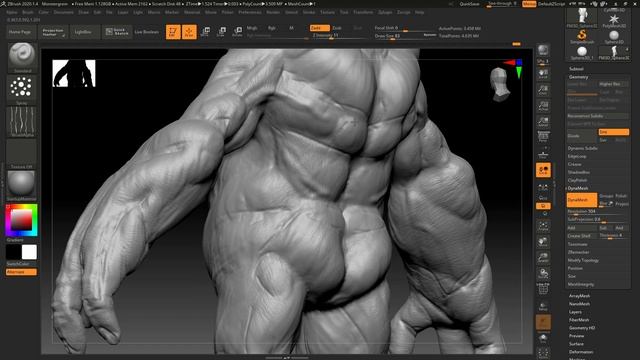640x360 pixels.
Task: Click the BPR render icon
Action: pyautogui.click(x=543, y=51)
